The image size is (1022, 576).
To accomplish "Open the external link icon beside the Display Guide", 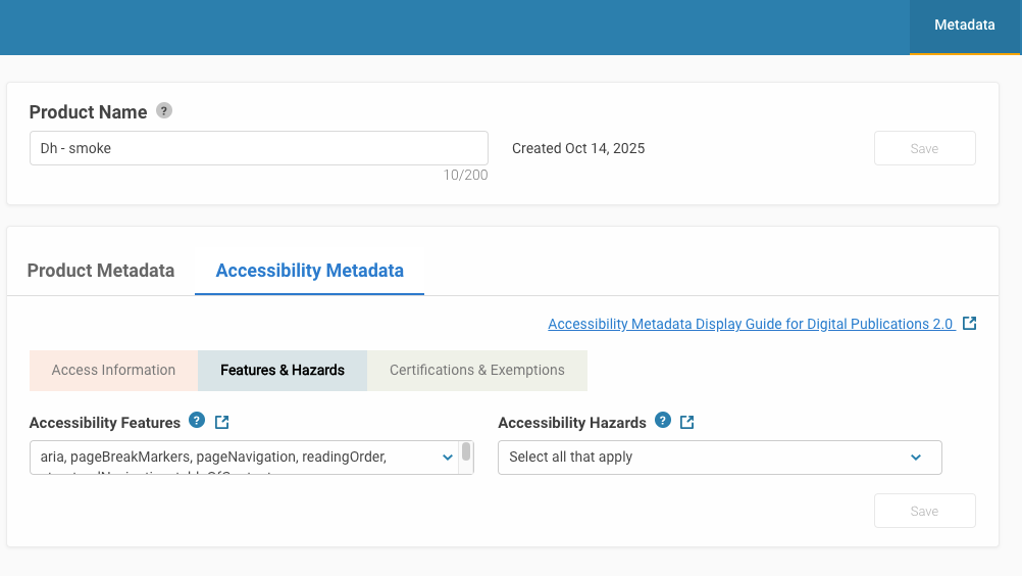I will tap(969, 324).
